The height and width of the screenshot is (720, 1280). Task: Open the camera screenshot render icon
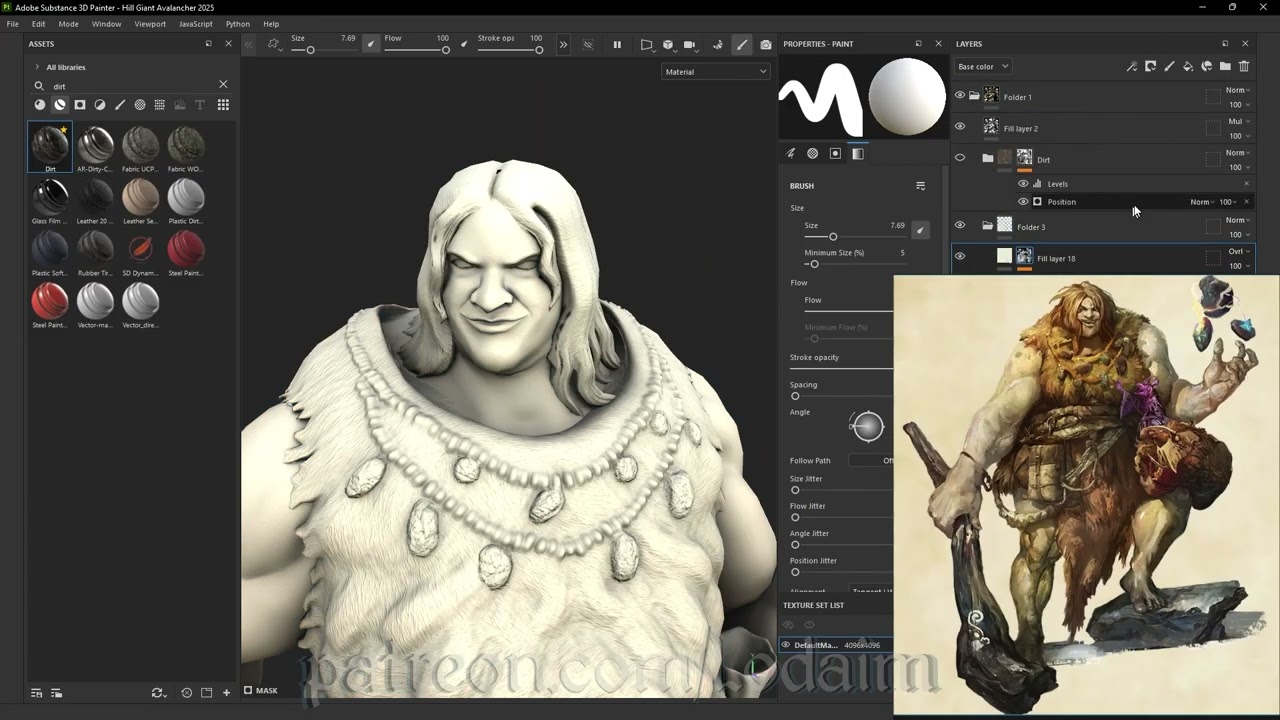pos(766,45)
